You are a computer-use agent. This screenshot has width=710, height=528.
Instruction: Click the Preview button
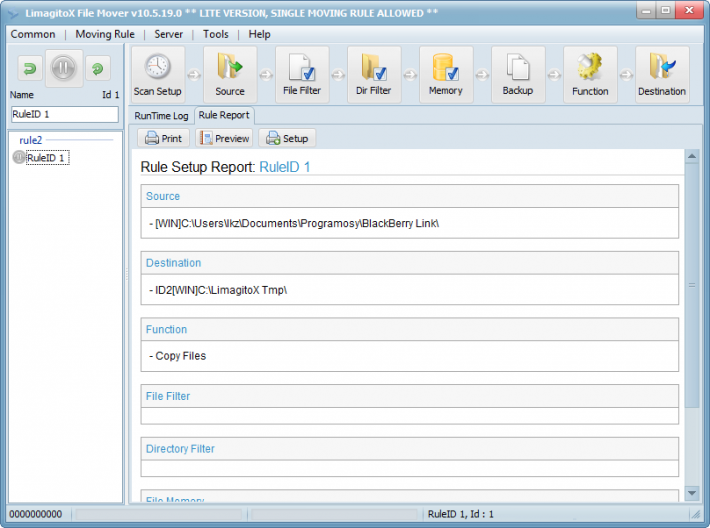tap(225, 138)
